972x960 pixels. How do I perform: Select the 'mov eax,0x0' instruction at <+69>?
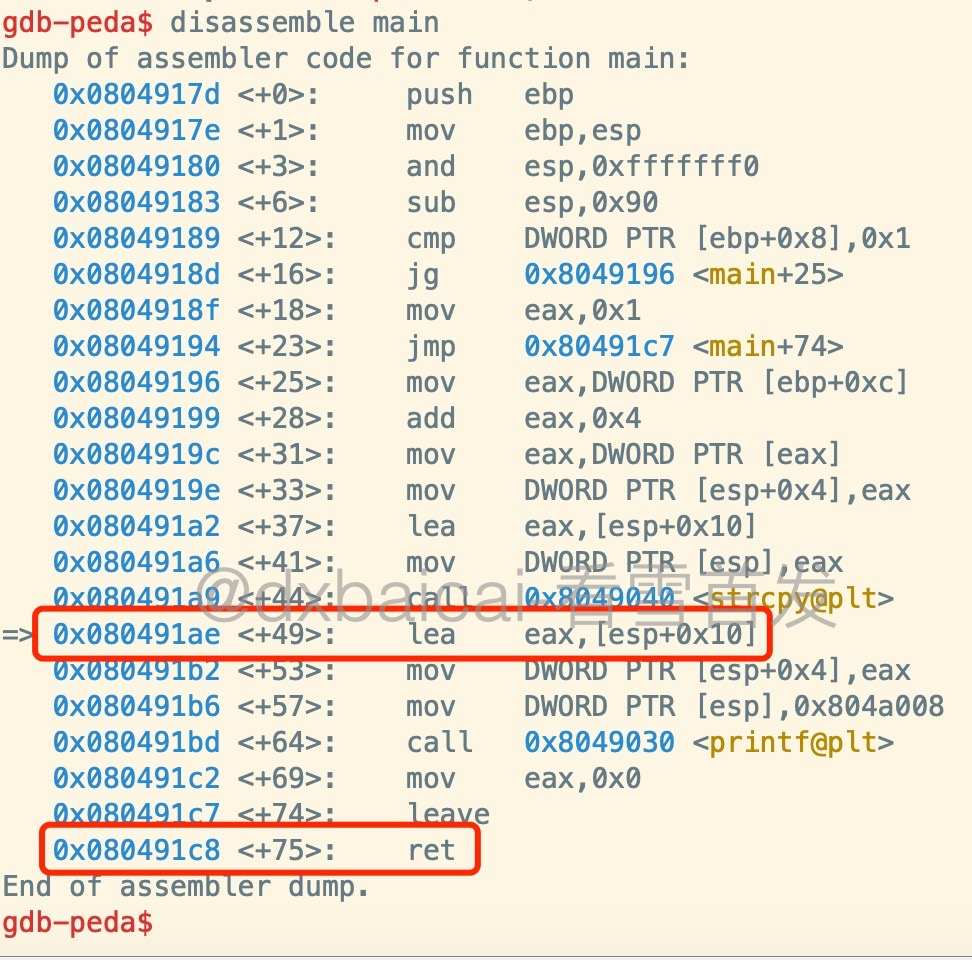[x=523, y=777]
